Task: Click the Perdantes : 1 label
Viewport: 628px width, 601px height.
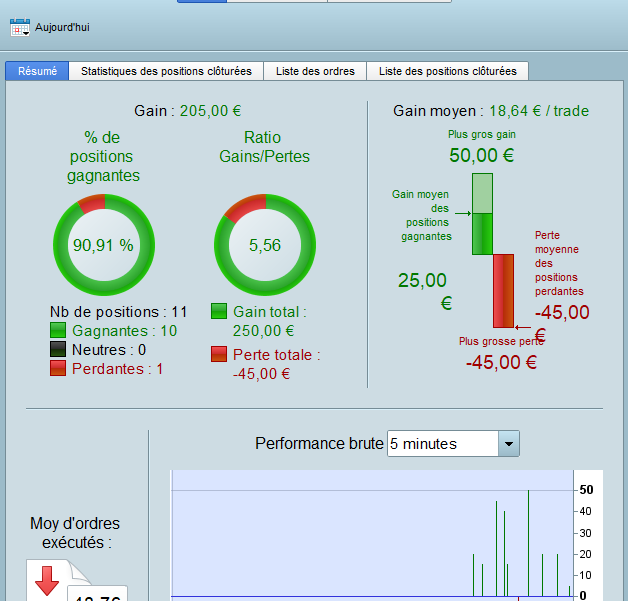Action: (x=117, y=369)
